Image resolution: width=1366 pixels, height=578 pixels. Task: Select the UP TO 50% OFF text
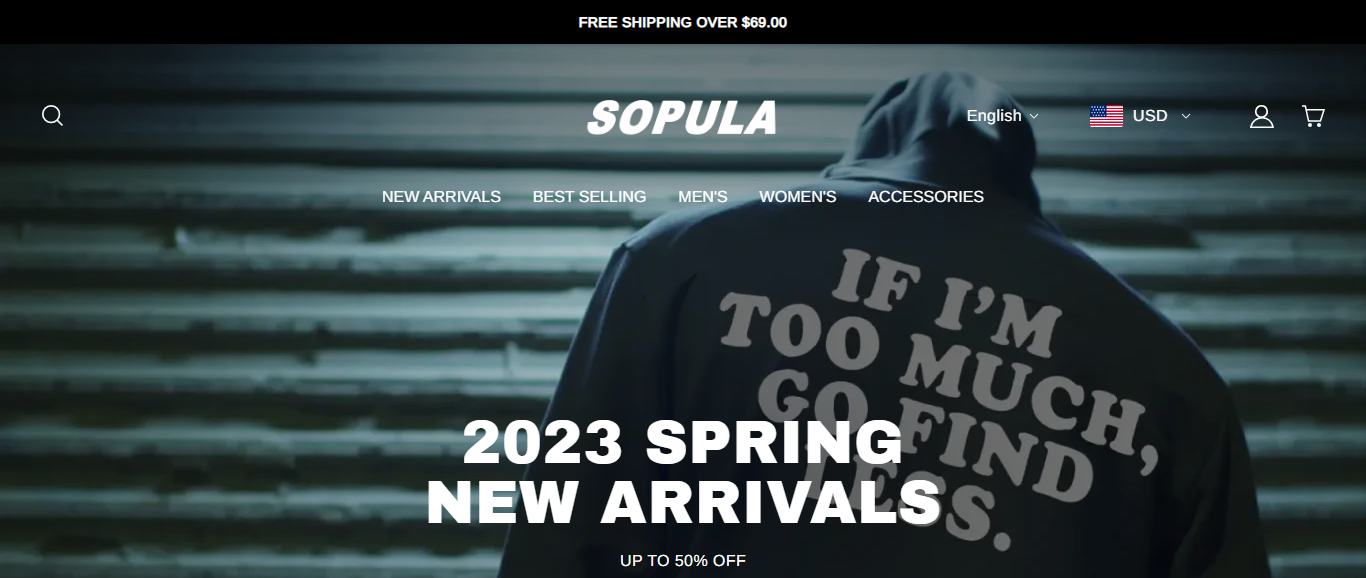coord(683,561)
